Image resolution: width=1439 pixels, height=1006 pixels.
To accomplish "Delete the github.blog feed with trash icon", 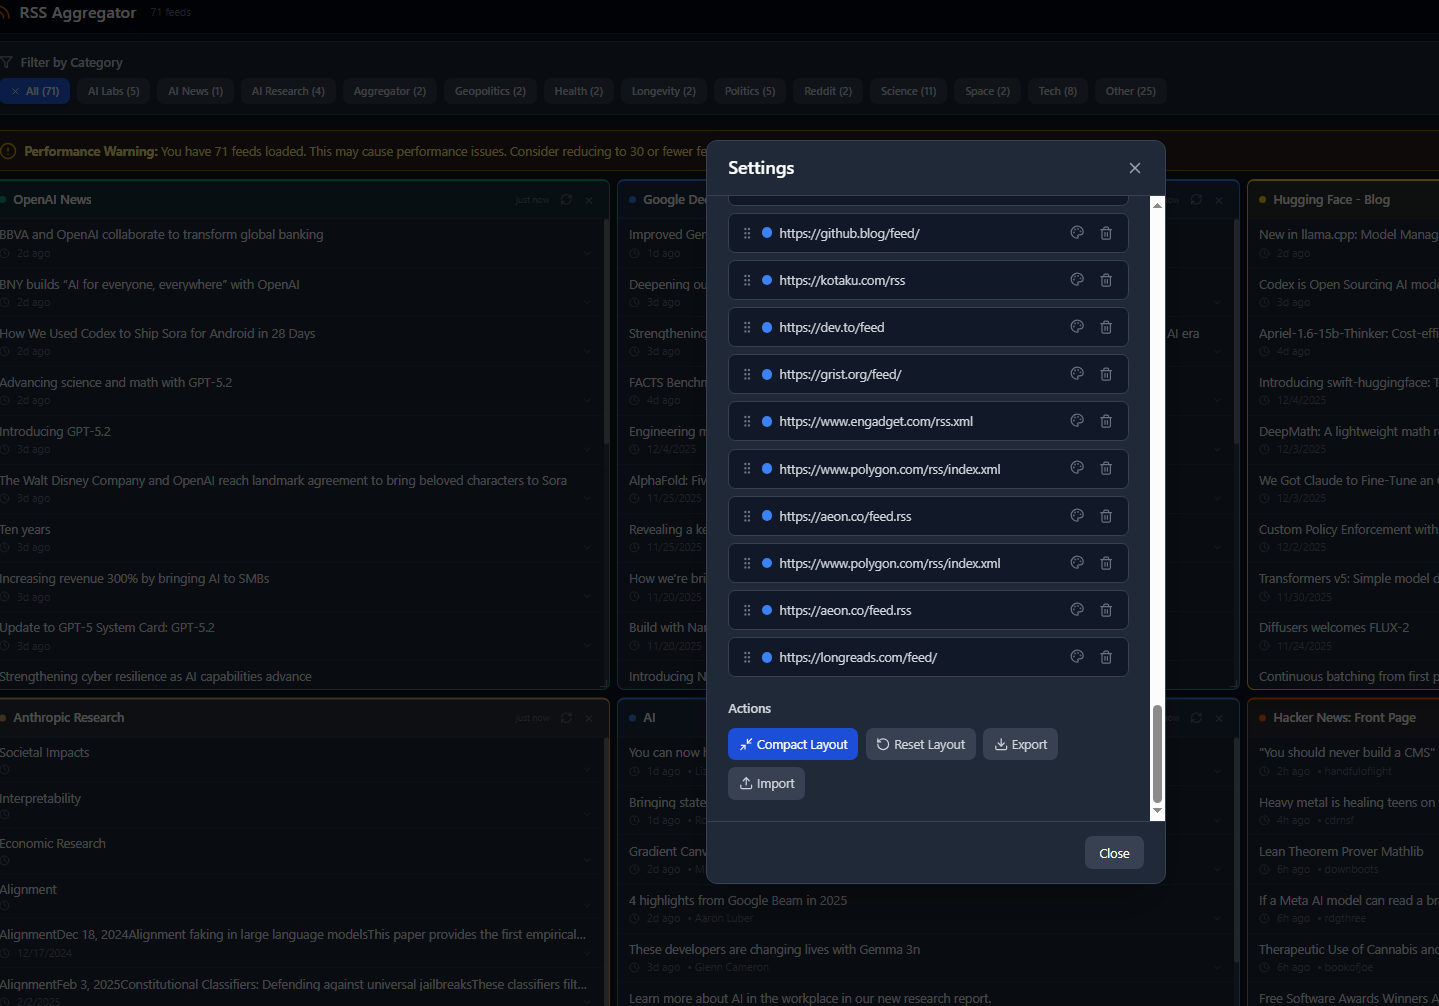I will pyautogui.click(x=1106, y=233).
